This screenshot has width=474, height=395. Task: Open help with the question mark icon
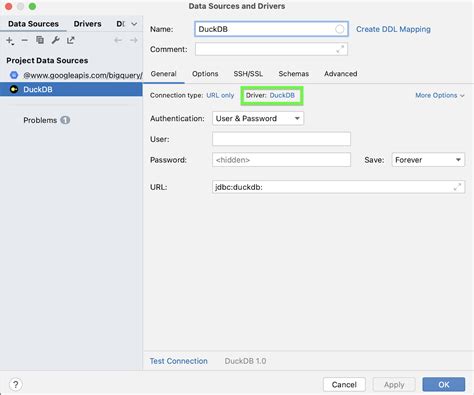click(15, 384)
